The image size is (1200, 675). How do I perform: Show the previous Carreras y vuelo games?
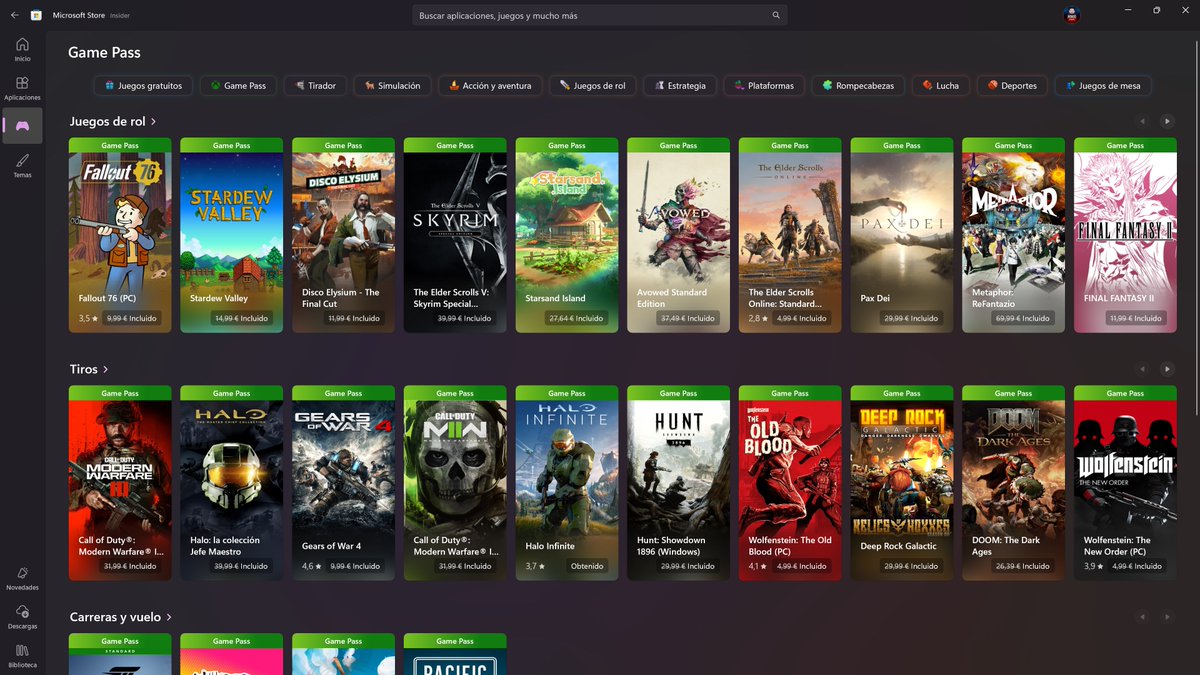(x=1142, y=617)
